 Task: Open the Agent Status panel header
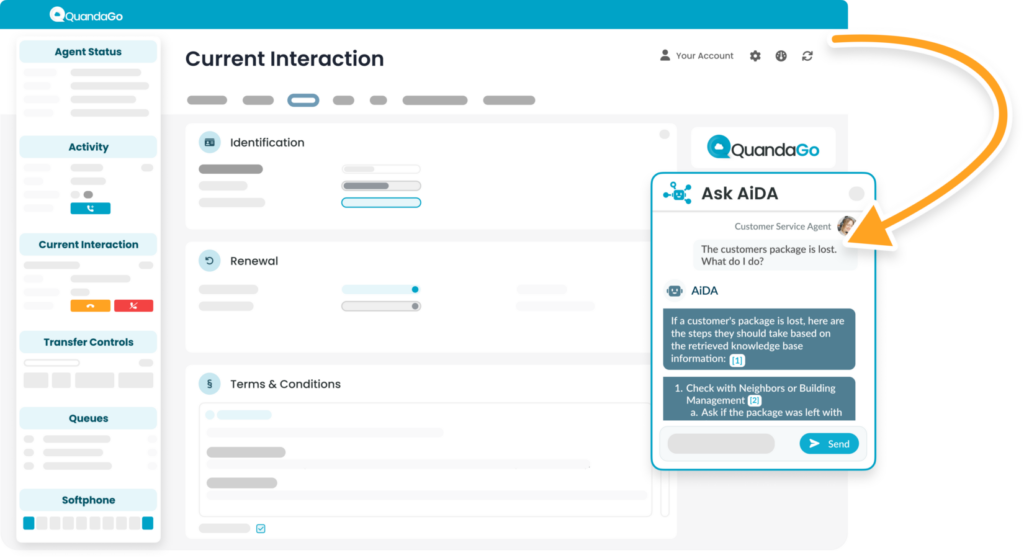[88, 52]
